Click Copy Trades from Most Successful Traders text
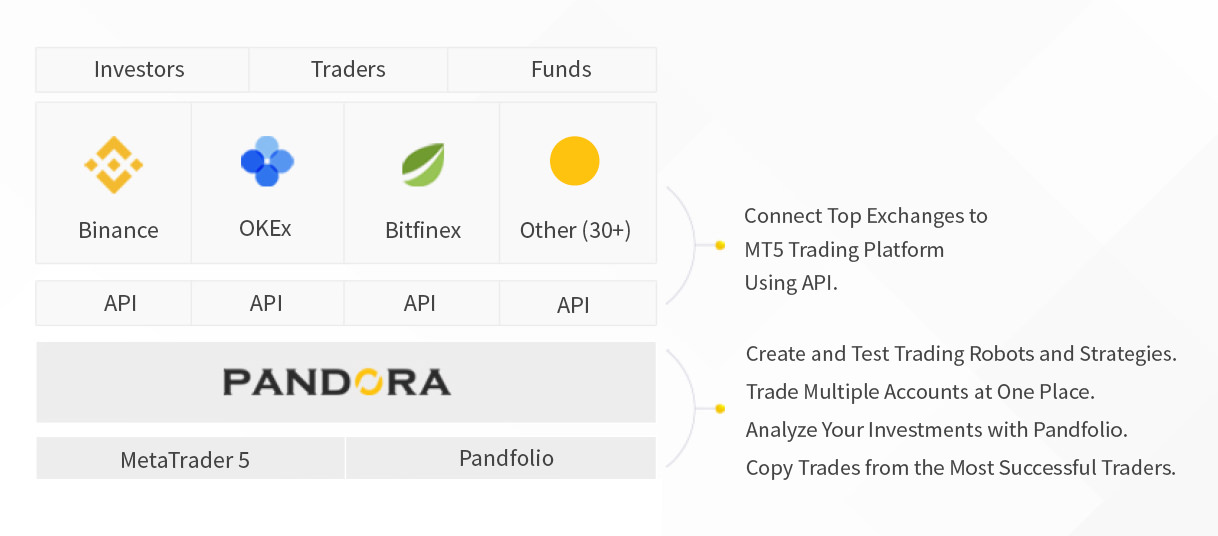This screenshot has width=1218, height=536. 961,467
